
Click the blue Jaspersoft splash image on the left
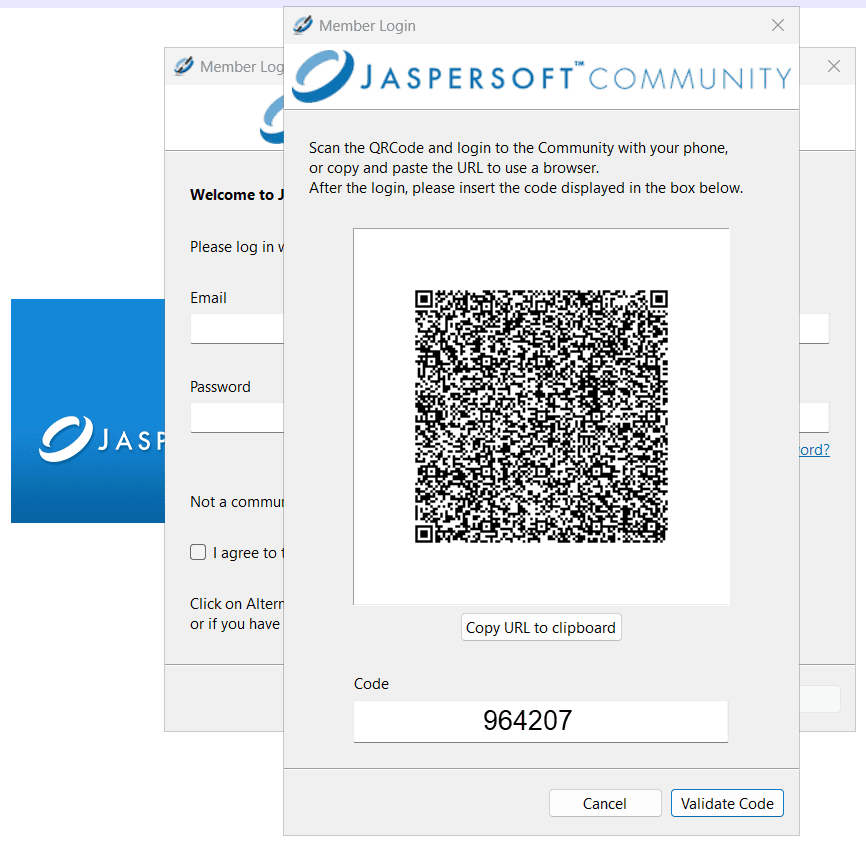pyautogui.click(x=87, y=410)
